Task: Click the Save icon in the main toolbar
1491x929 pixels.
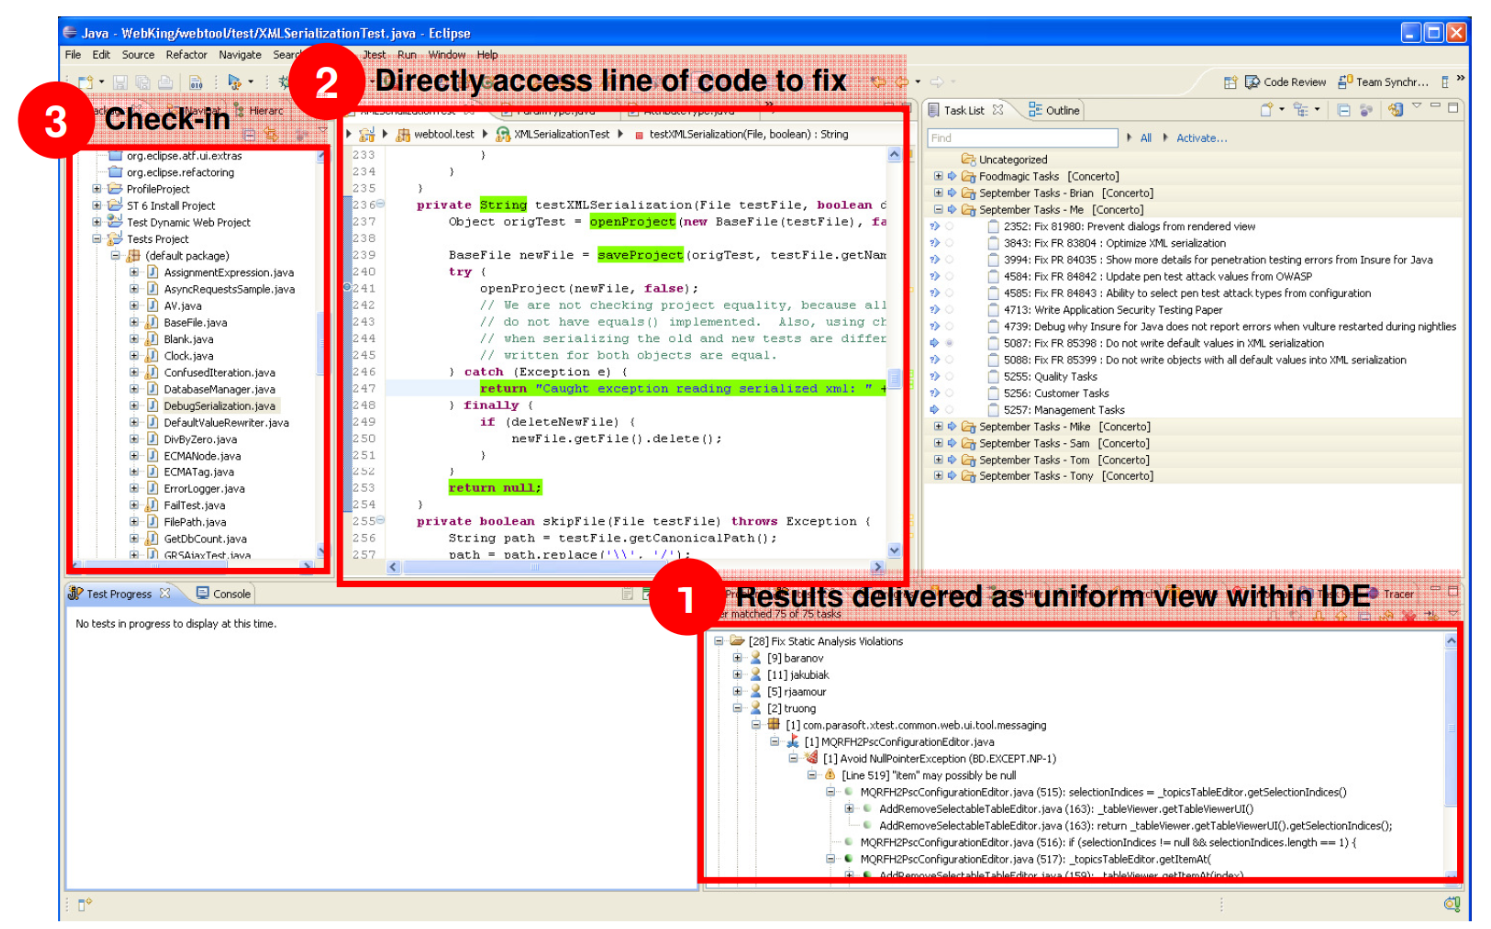Action: click(120, 82)
